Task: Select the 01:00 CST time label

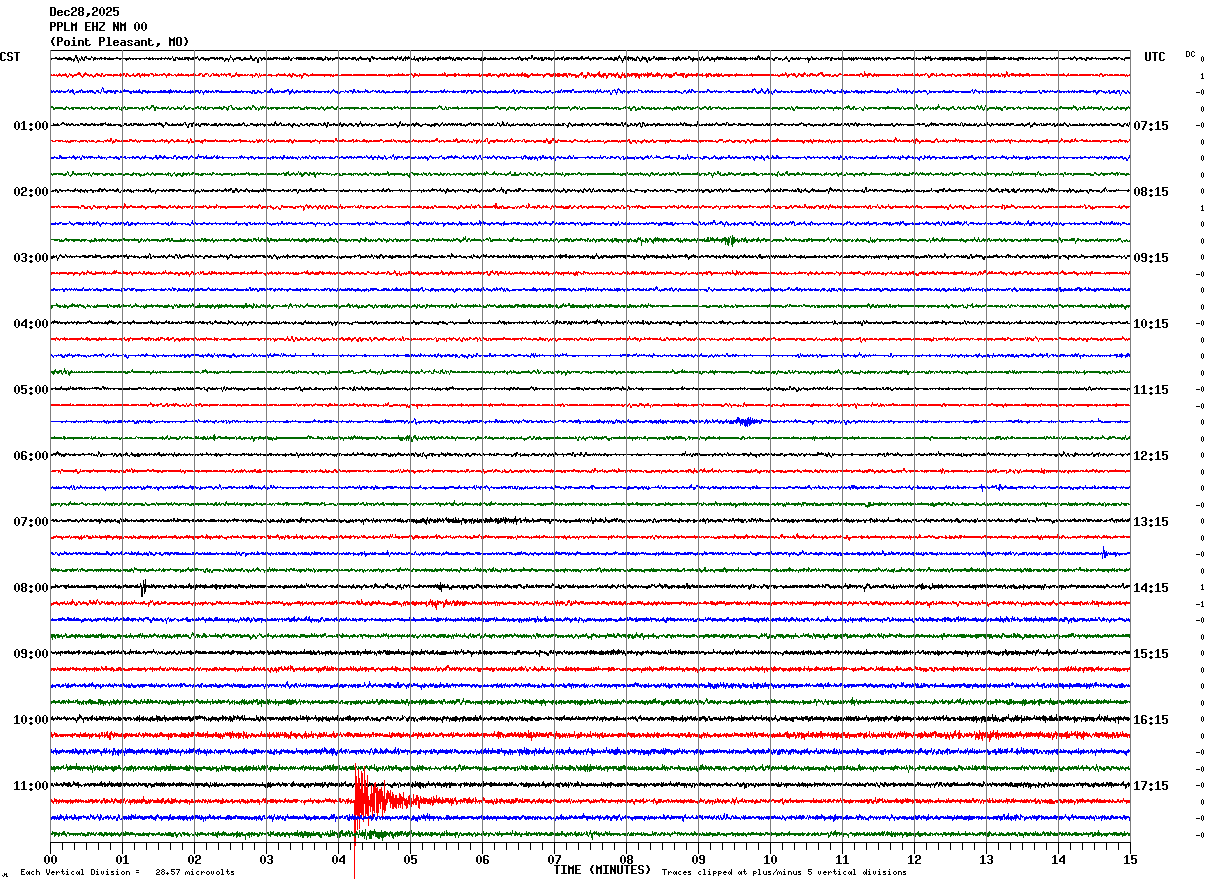Action: (30, 126)
